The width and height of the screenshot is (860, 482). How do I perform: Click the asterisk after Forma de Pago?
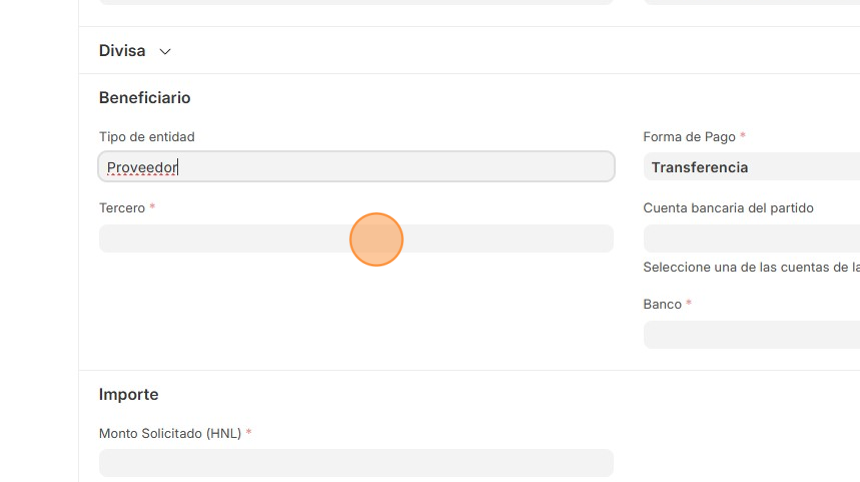pyautogui.click(x=743, y=137)
